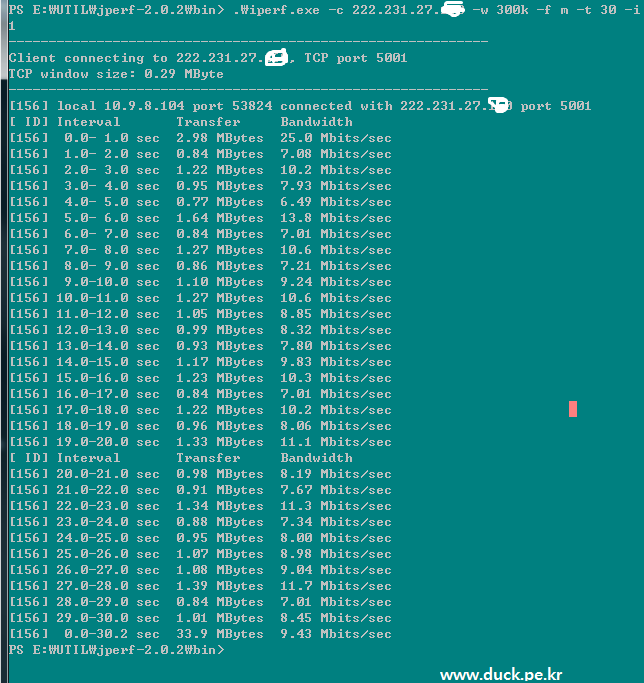
Task: Select the "1.64 MBytes" transfer value
Action: pyautogui.click(x=220, y=218)
